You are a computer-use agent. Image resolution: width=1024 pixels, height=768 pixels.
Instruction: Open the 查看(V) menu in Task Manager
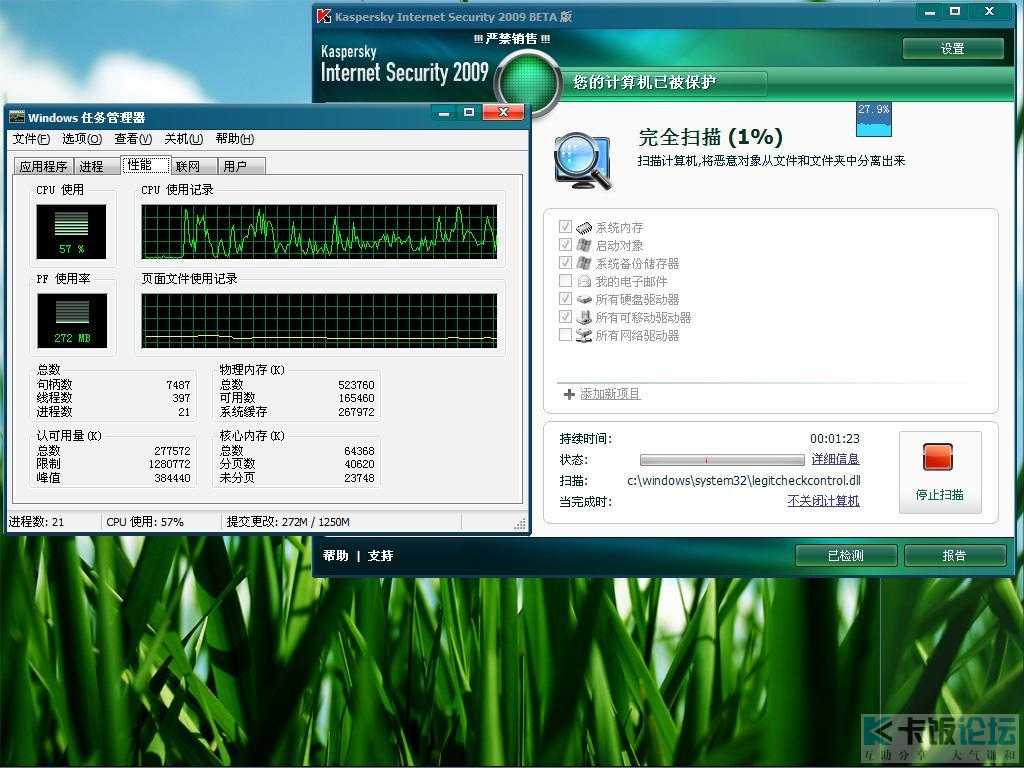click(x=133, y=138)
